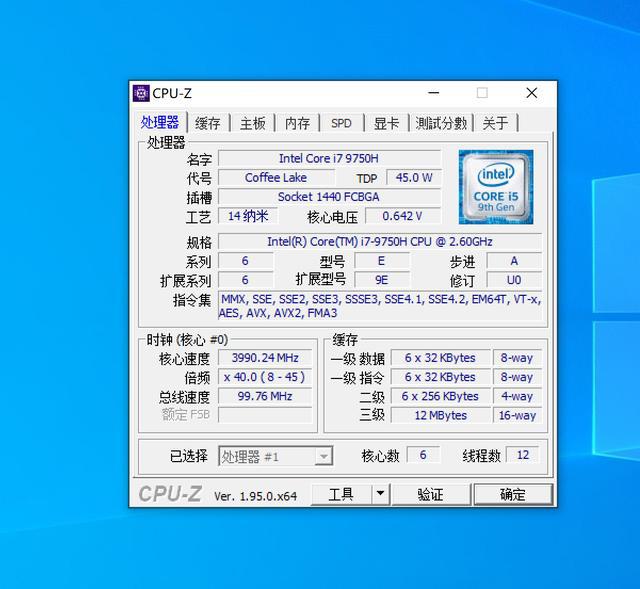The image size is (640, 589).
Task: Click the 验证 button
Action: point(431,494)
